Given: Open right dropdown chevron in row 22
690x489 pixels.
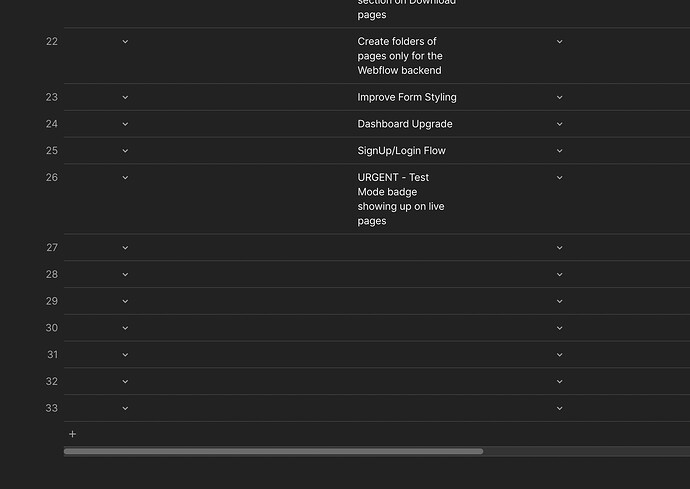Looking at the screenshot, I should [x=559, y=42].
